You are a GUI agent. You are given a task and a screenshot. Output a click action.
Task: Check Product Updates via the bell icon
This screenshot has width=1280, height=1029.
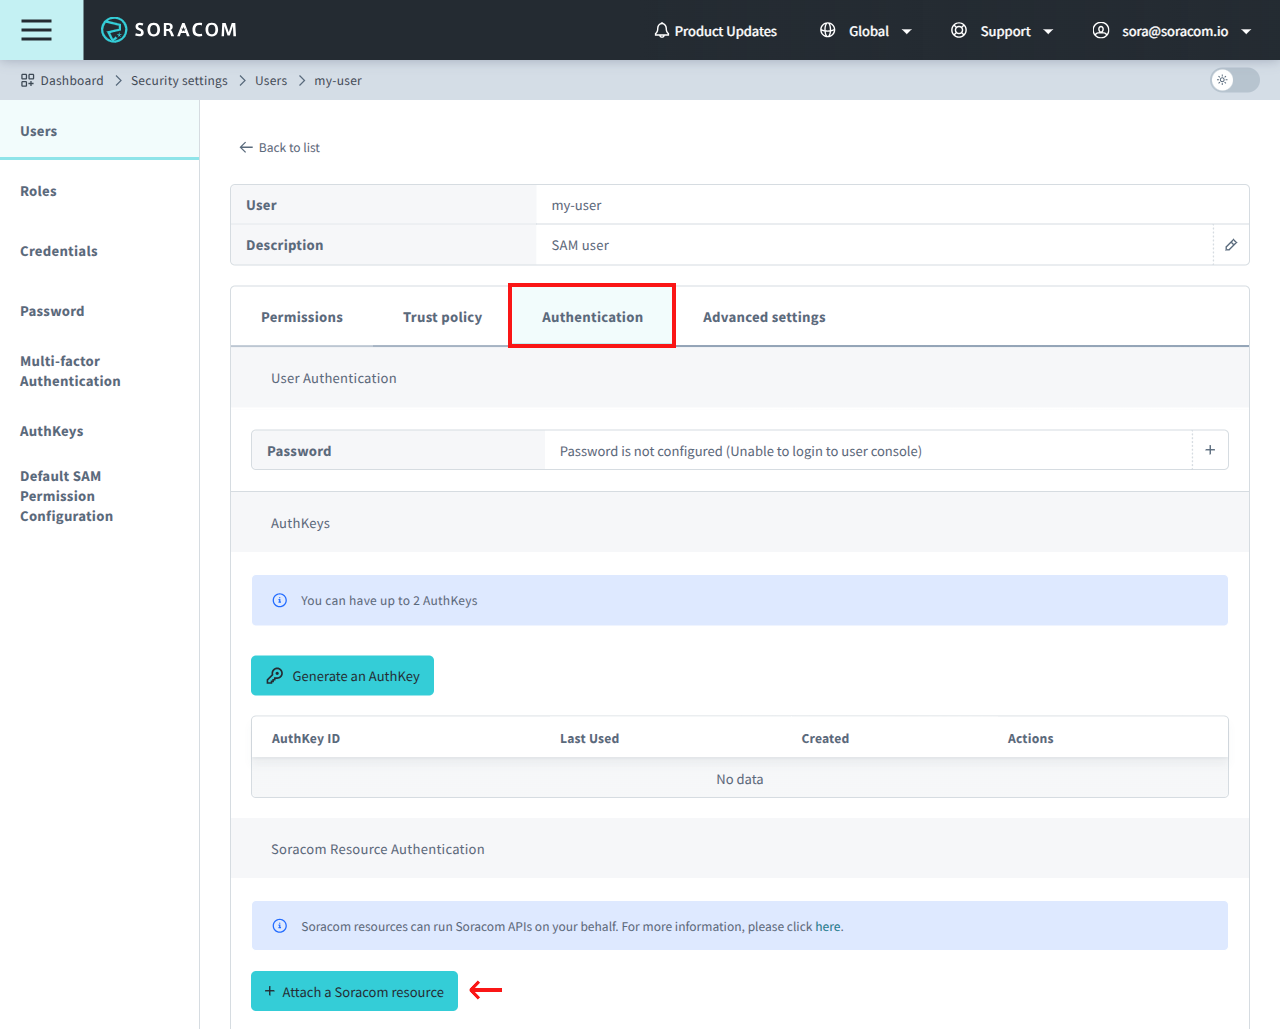point(662,30)
